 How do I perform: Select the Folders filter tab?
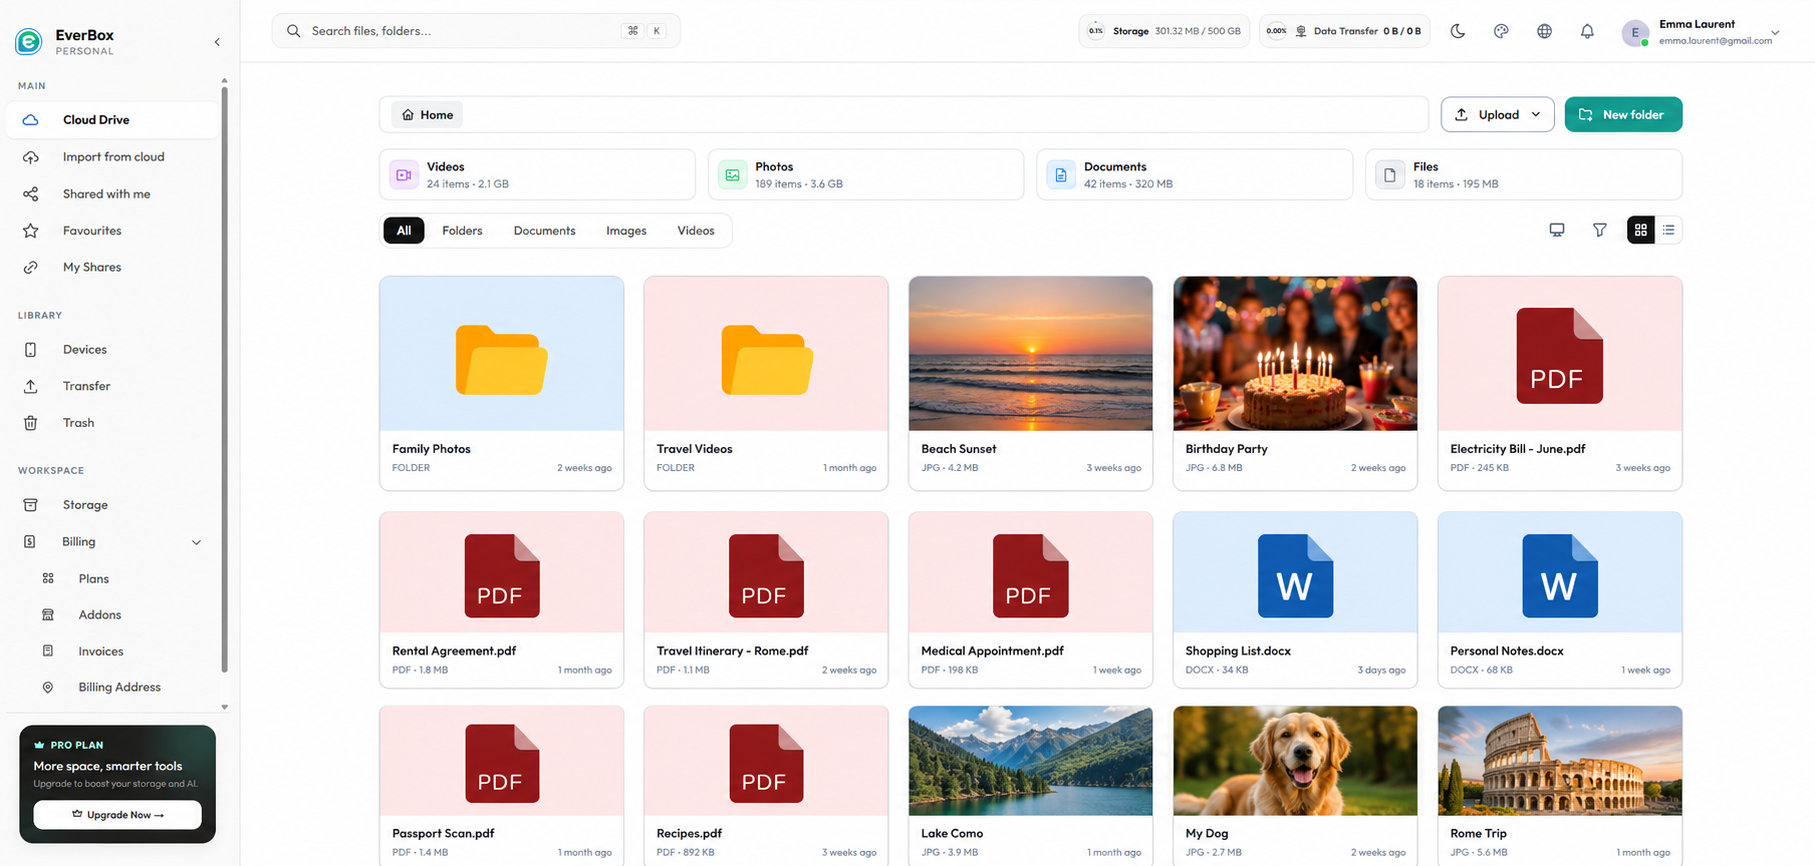click(x=462, y=230)
